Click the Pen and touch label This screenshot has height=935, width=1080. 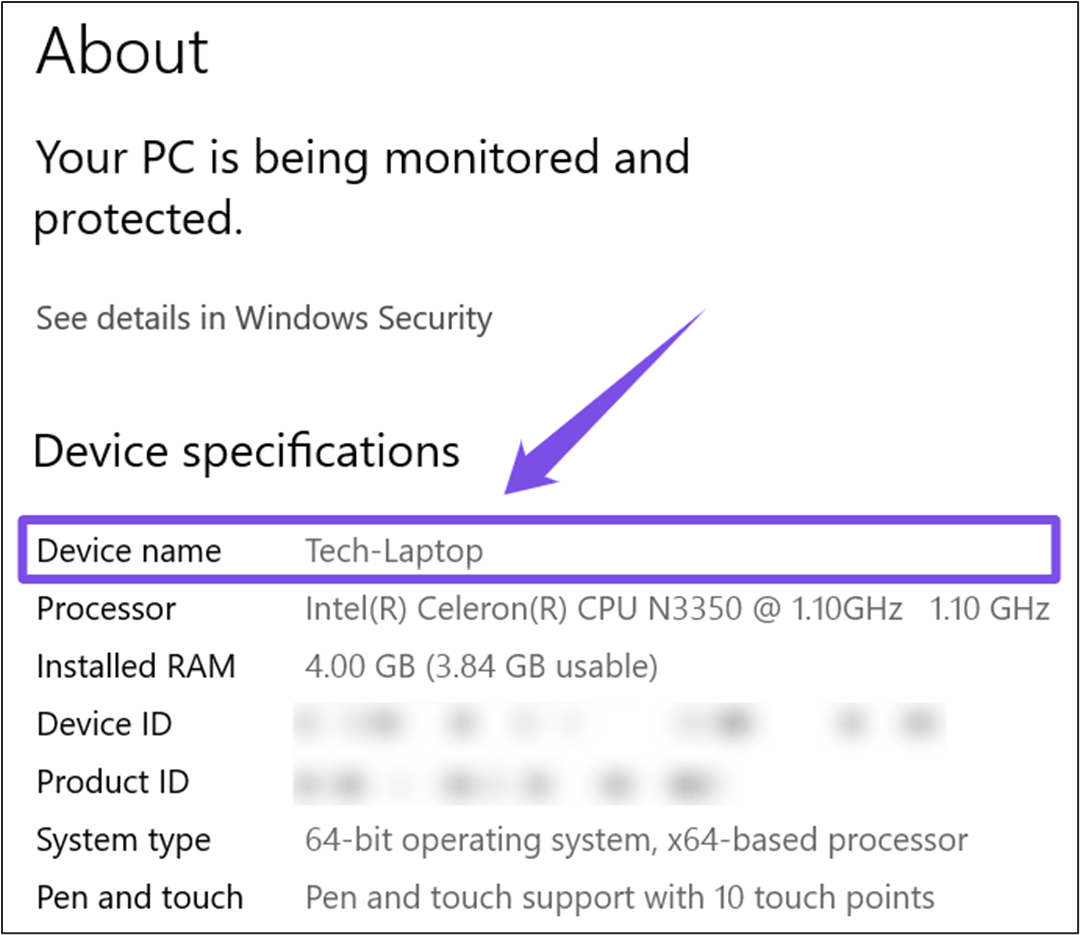point(140,897)
